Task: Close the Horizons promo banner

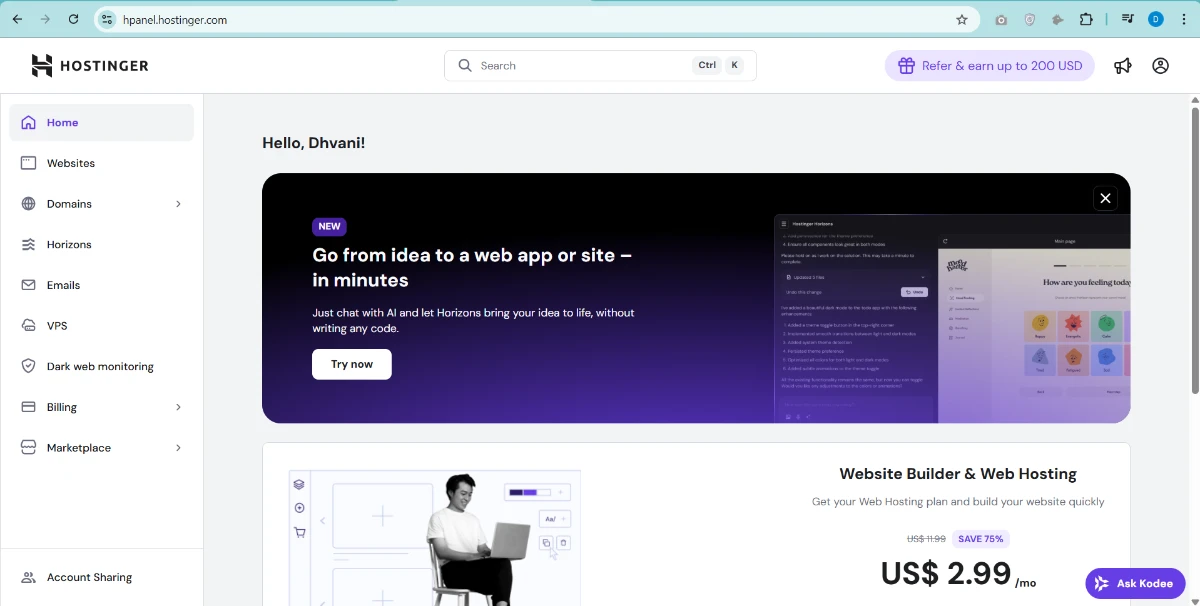Action: tap(1105, 198)
